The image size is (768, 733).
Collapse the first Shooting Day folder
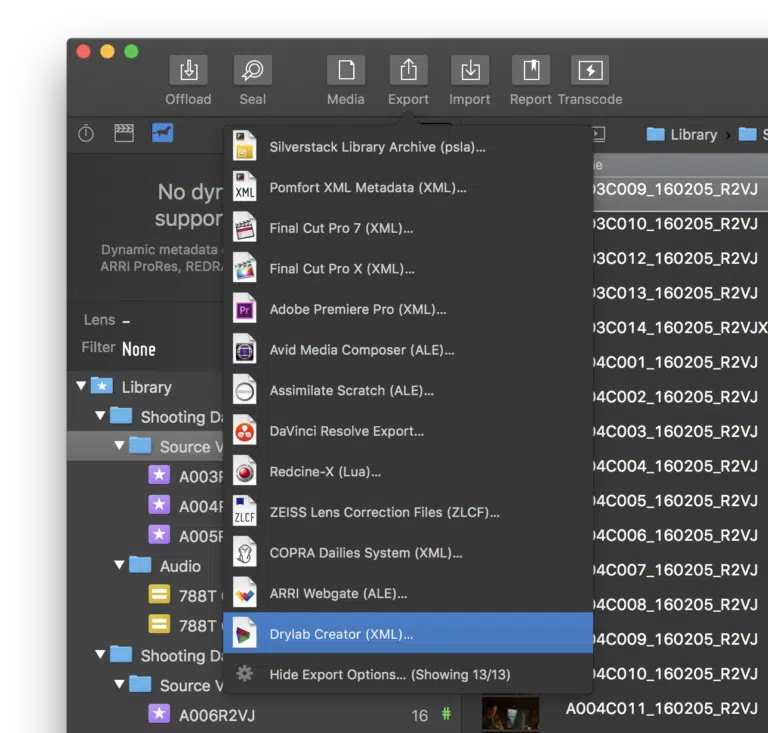100,416
